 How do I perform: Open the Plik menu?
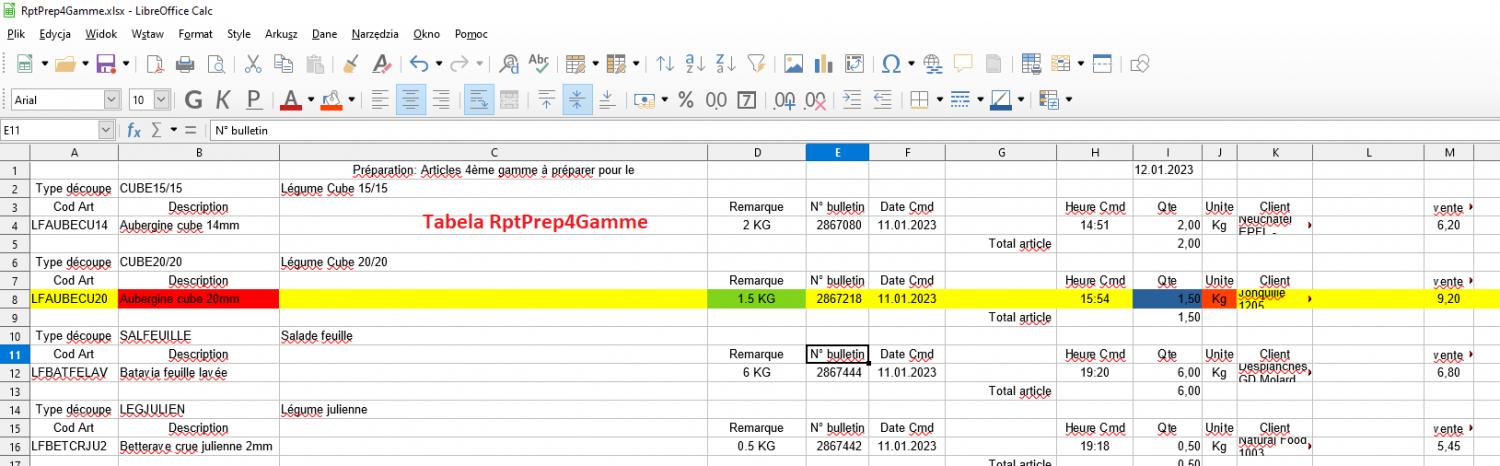(x=15, y=34)
